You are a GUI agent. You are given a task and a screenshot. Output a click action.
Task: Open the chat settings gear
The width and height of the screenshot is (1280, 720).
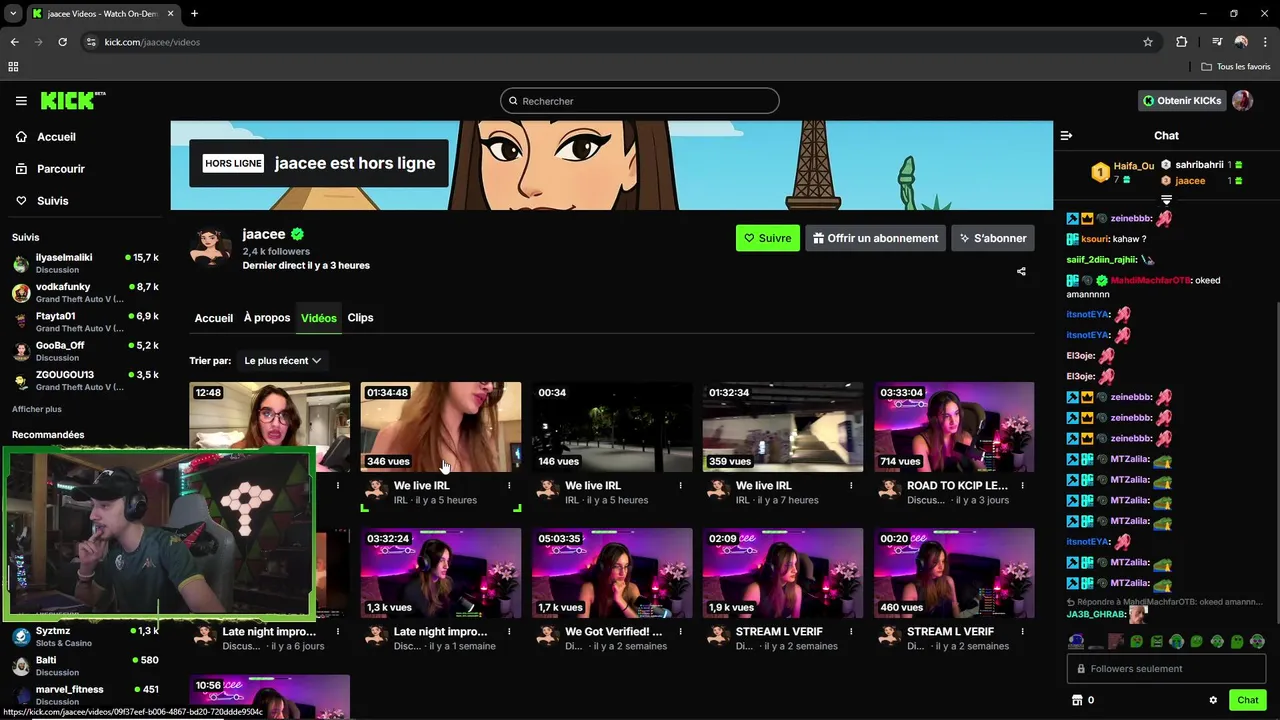point(1213,700)
